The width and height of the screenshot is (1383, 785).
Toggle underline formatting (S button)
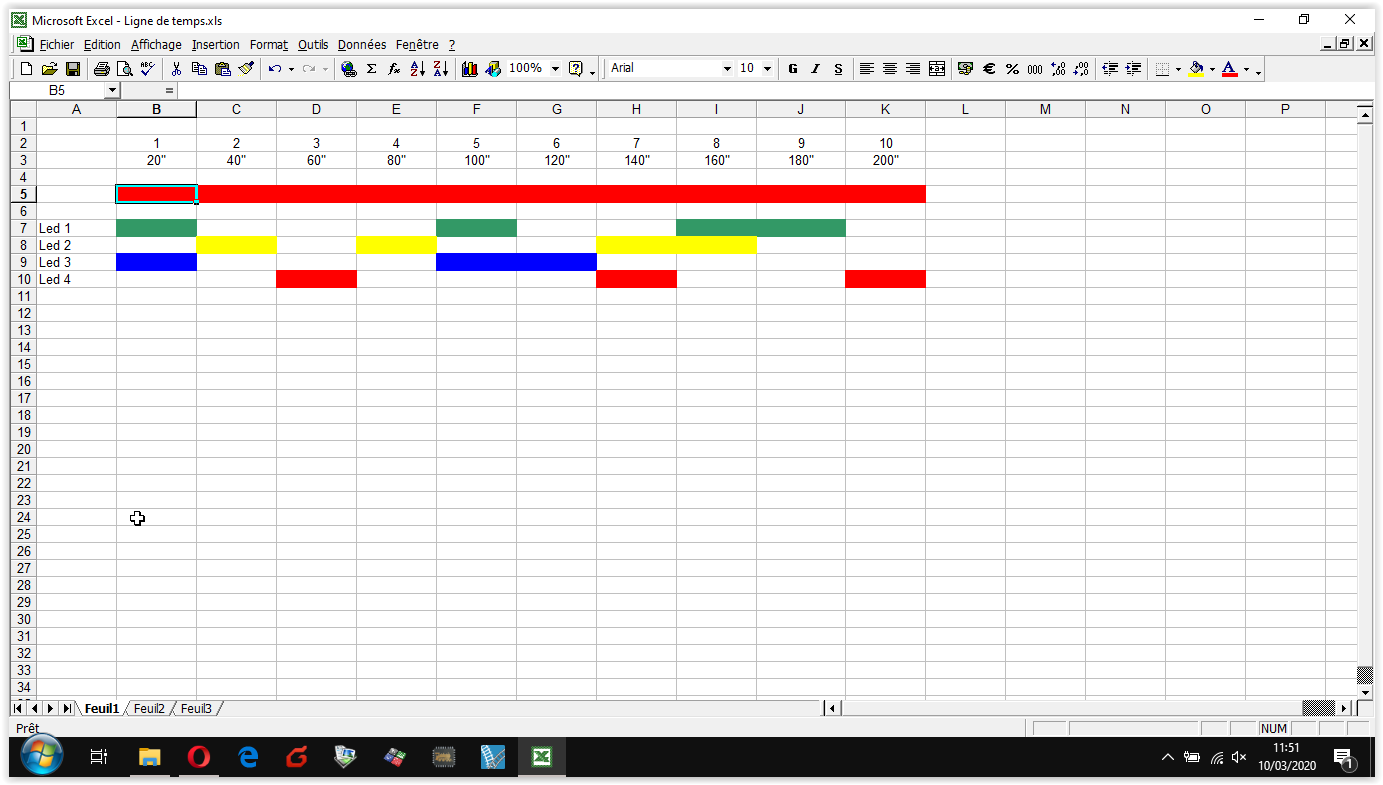838,69
